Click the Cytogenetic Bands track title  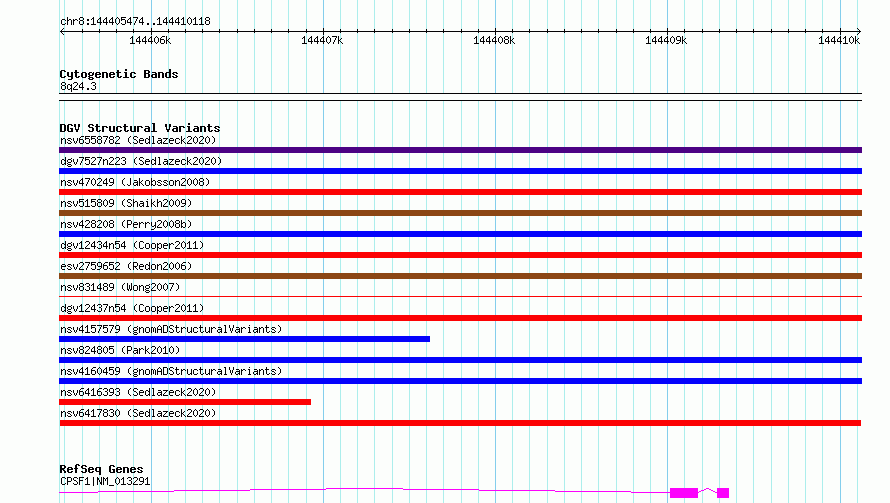119,74
